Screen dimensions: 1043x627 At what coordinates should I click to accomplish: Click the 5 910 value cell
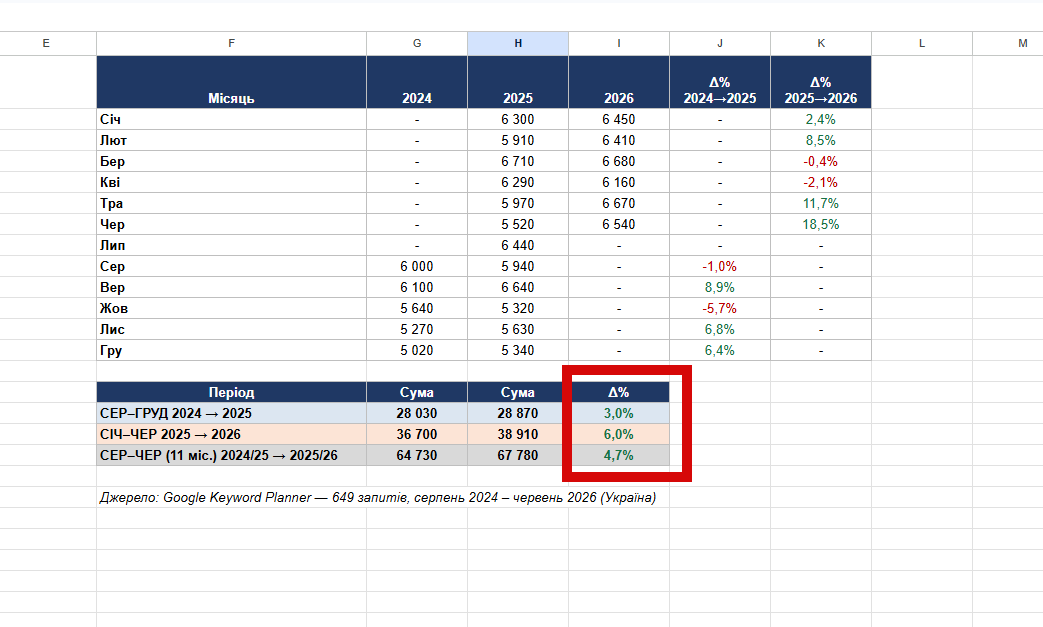(518, 140)
